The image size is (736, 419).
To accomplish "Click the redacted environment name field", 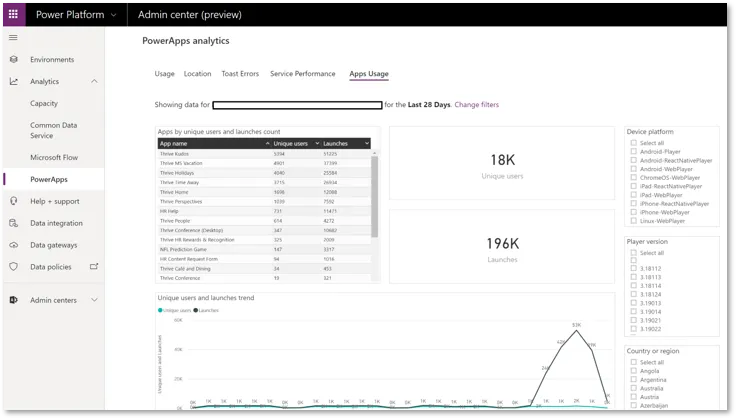I will coord(298,105).
